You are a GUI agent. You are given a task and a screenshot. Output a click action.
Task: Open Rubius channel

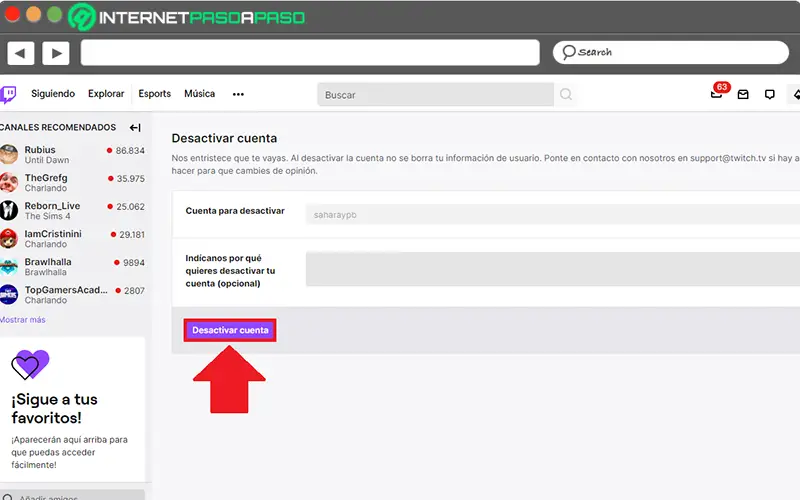pos(73,155)
